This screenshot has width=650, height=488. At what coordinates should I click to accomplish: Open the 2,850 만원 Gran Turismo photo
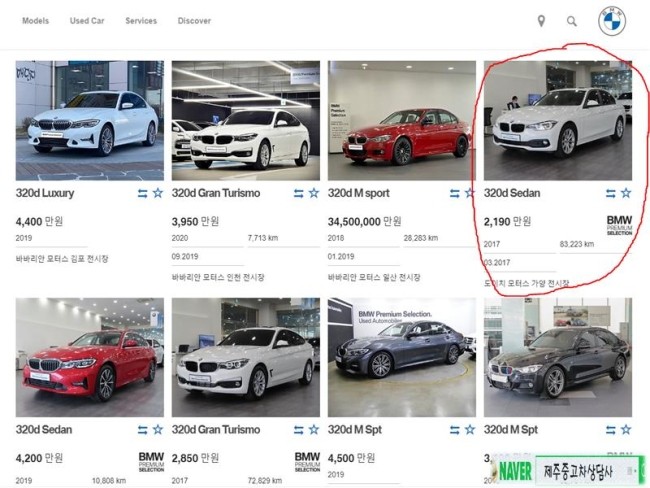pos(246,357)
